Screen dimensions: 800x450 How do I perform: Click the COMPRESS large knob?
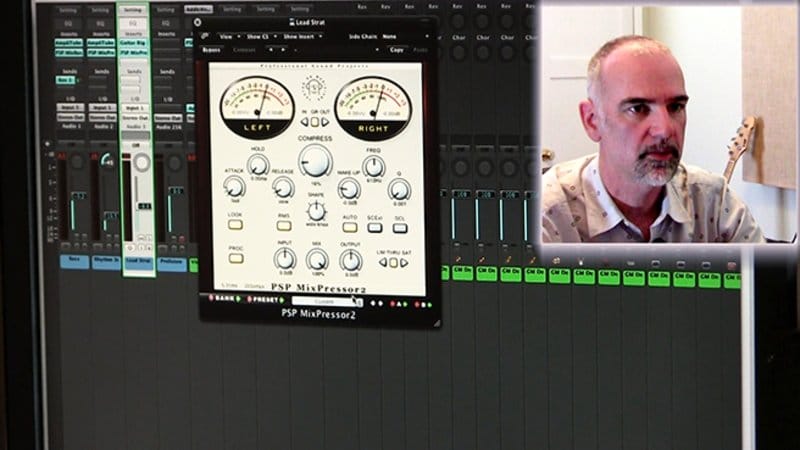click(x=315, y=161)
